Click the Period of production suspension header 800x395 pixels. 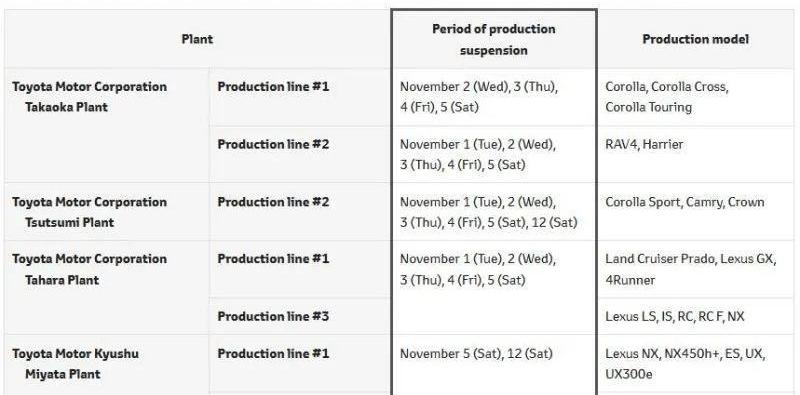click(x=494, y=39)
